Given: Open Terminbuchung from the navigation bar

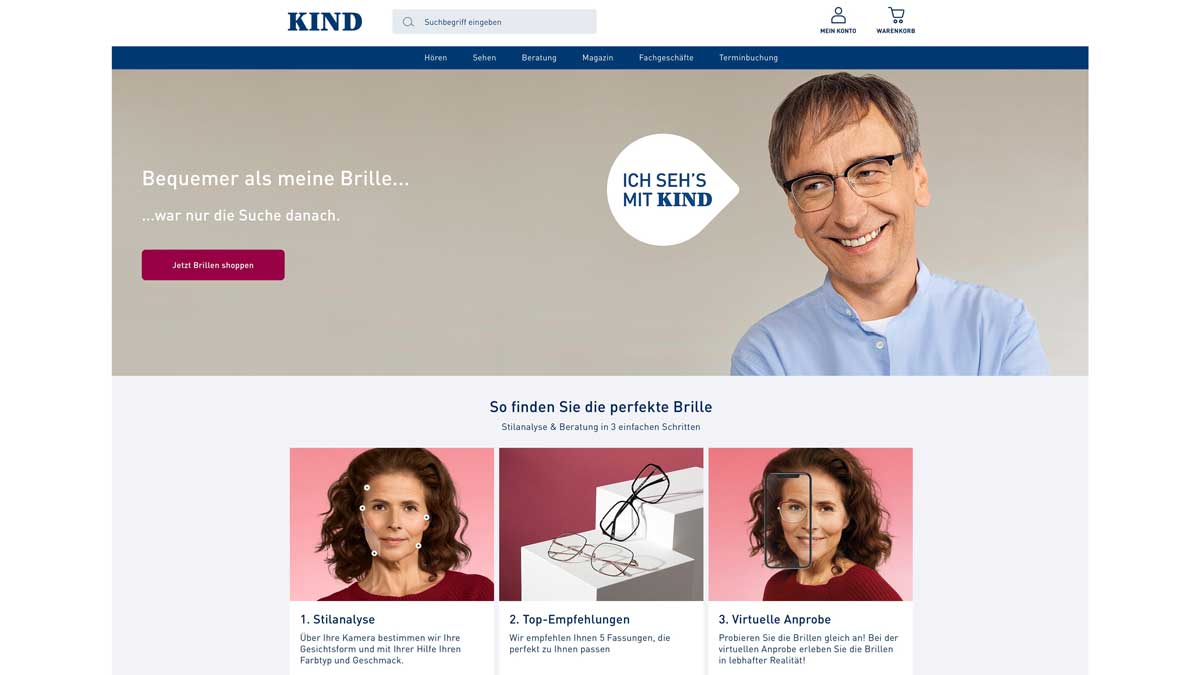Looking at the screenshot, I should [748, 58].
